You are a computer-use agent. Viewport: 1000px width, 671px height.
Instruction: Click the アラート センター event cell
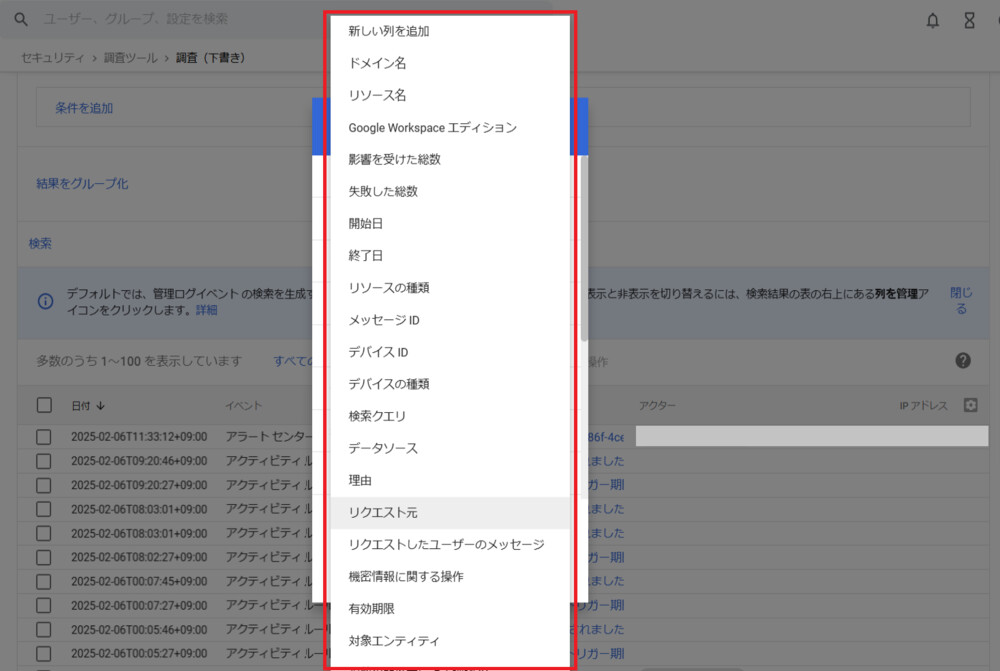268,437
